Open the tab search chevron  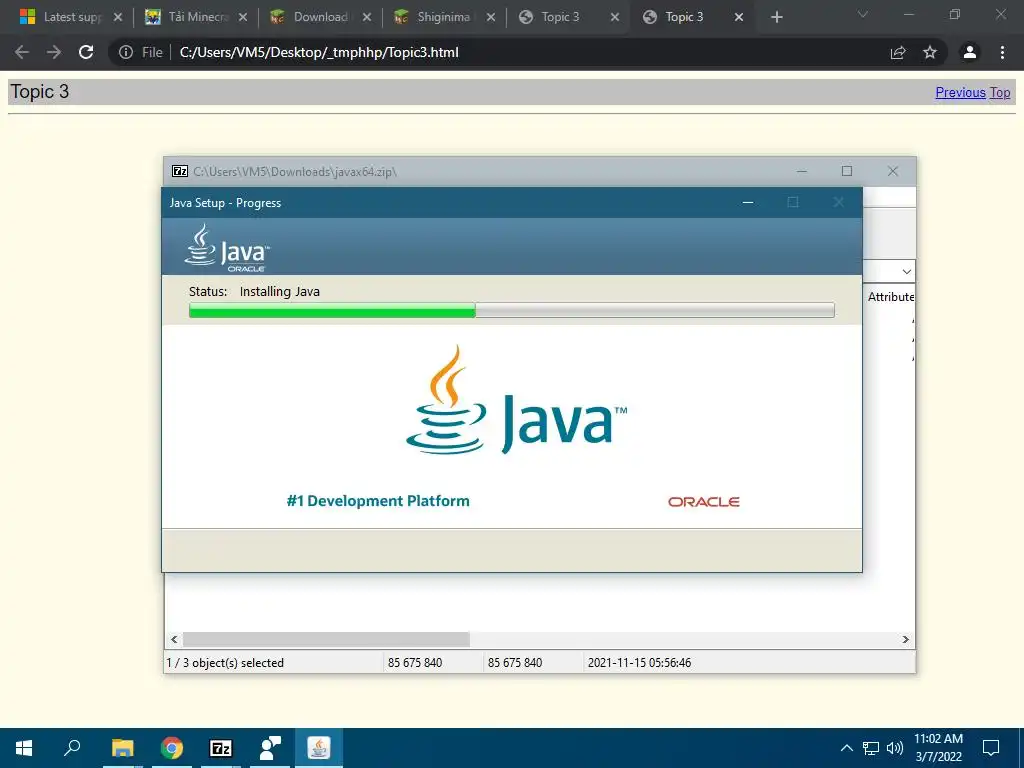863,14
